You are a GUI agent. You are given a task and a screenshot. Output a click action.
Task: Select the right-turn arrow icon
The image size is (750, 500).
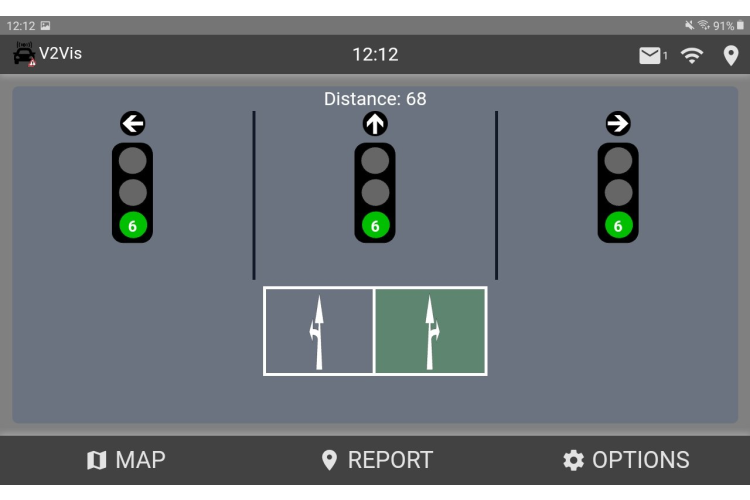pos(618,123)
